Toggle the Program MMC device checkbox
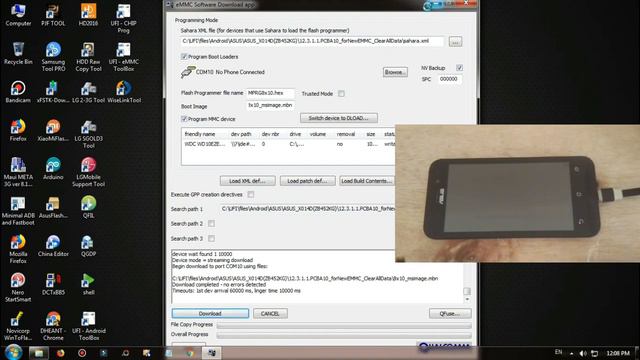This screenshot has width=640, height=360. tap(184, 119)
